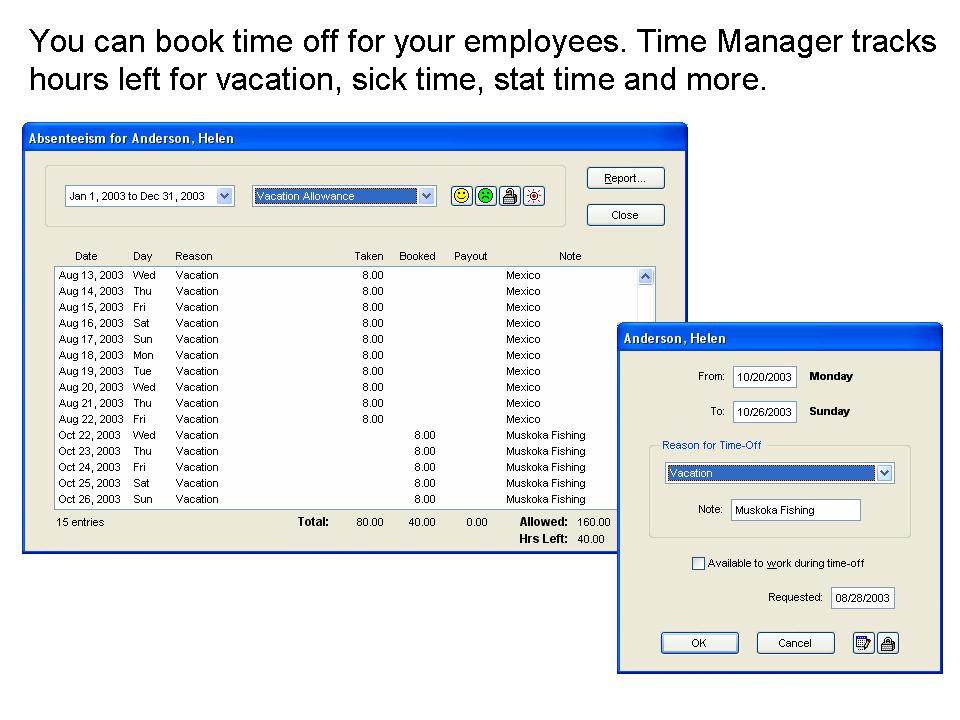Click the Note field Muskoka Fishing
Viewport: 960px width, 720px height.
[x=795, y=509]
